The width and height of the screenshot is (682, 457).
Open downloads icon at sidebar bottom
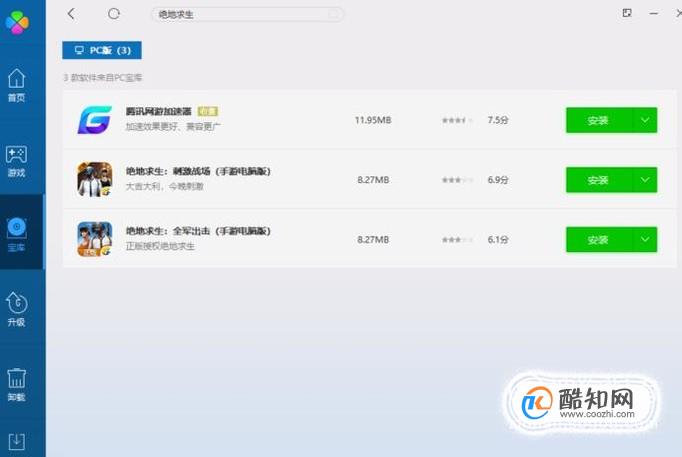point(17,441)
